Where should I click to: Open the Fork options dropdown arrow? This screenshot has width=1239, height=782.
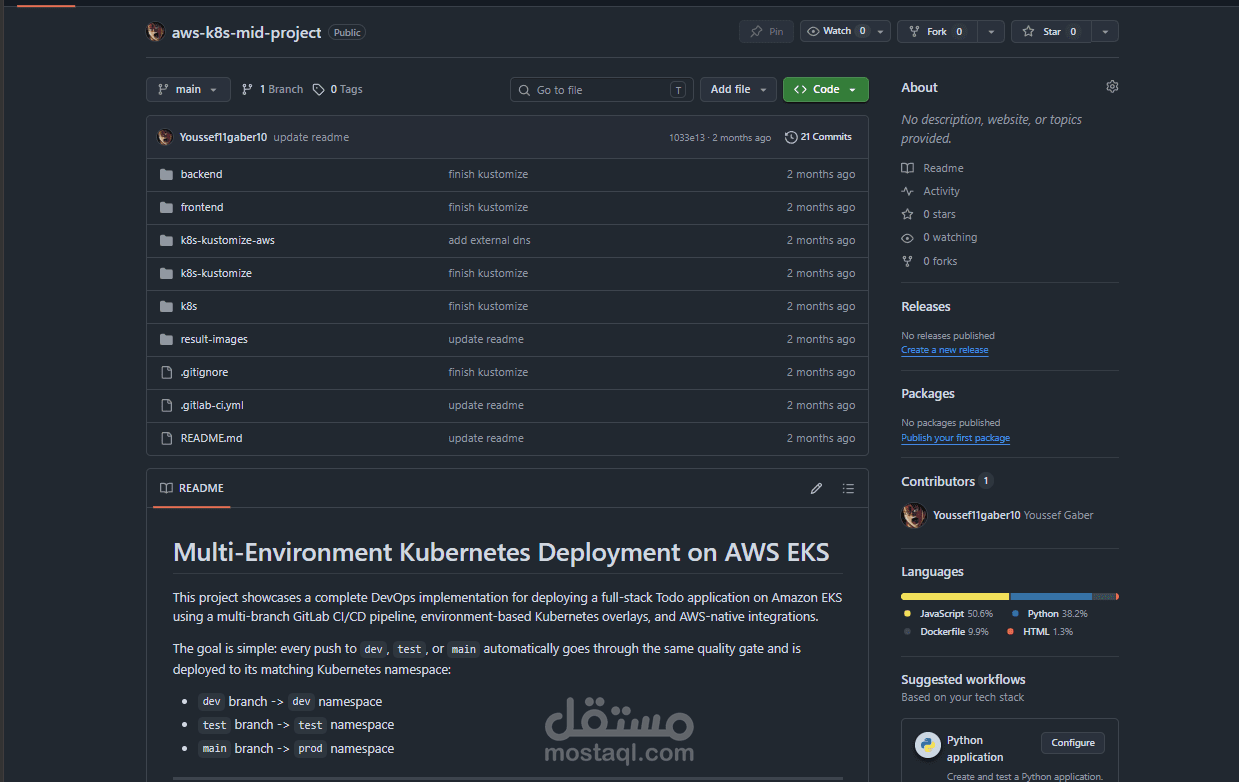[x=991, y=32]
